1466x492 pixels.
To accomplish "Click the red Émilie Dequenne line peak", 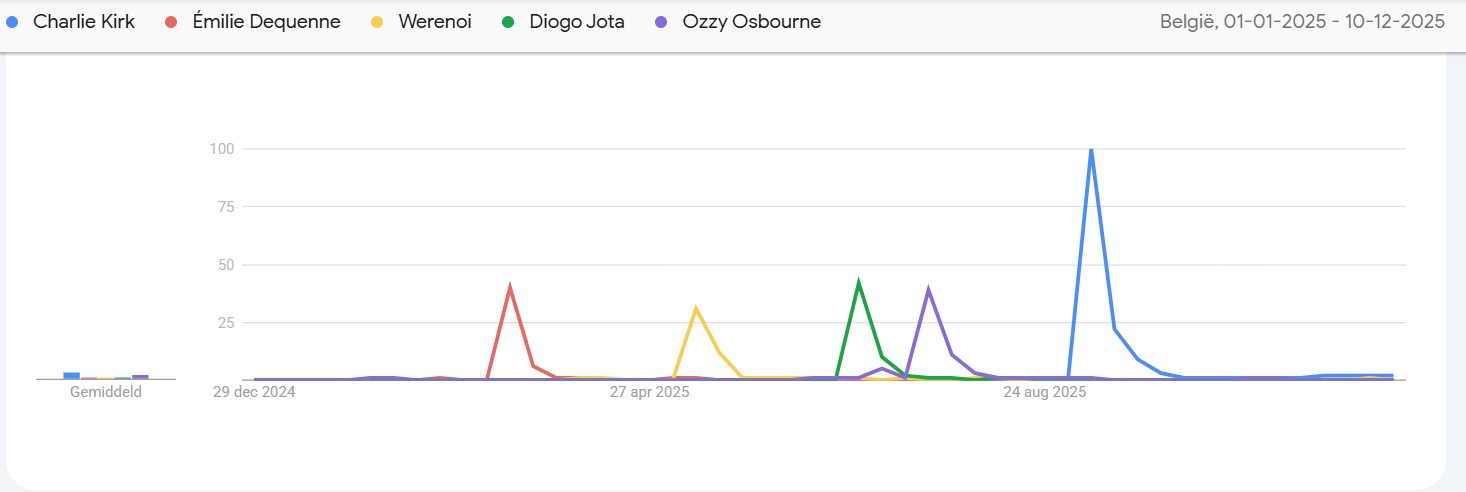I will tap(510, 288).
